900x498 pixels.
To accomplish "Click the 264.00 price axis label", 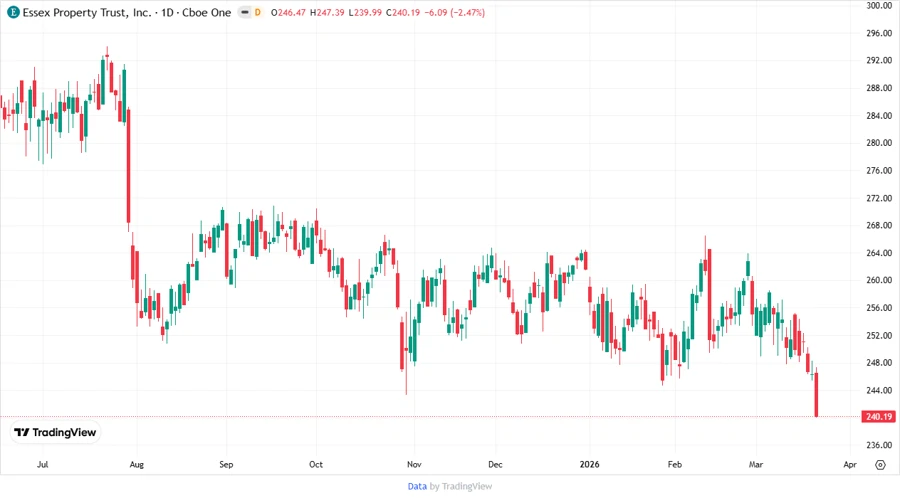I will (x=879, y=253).
